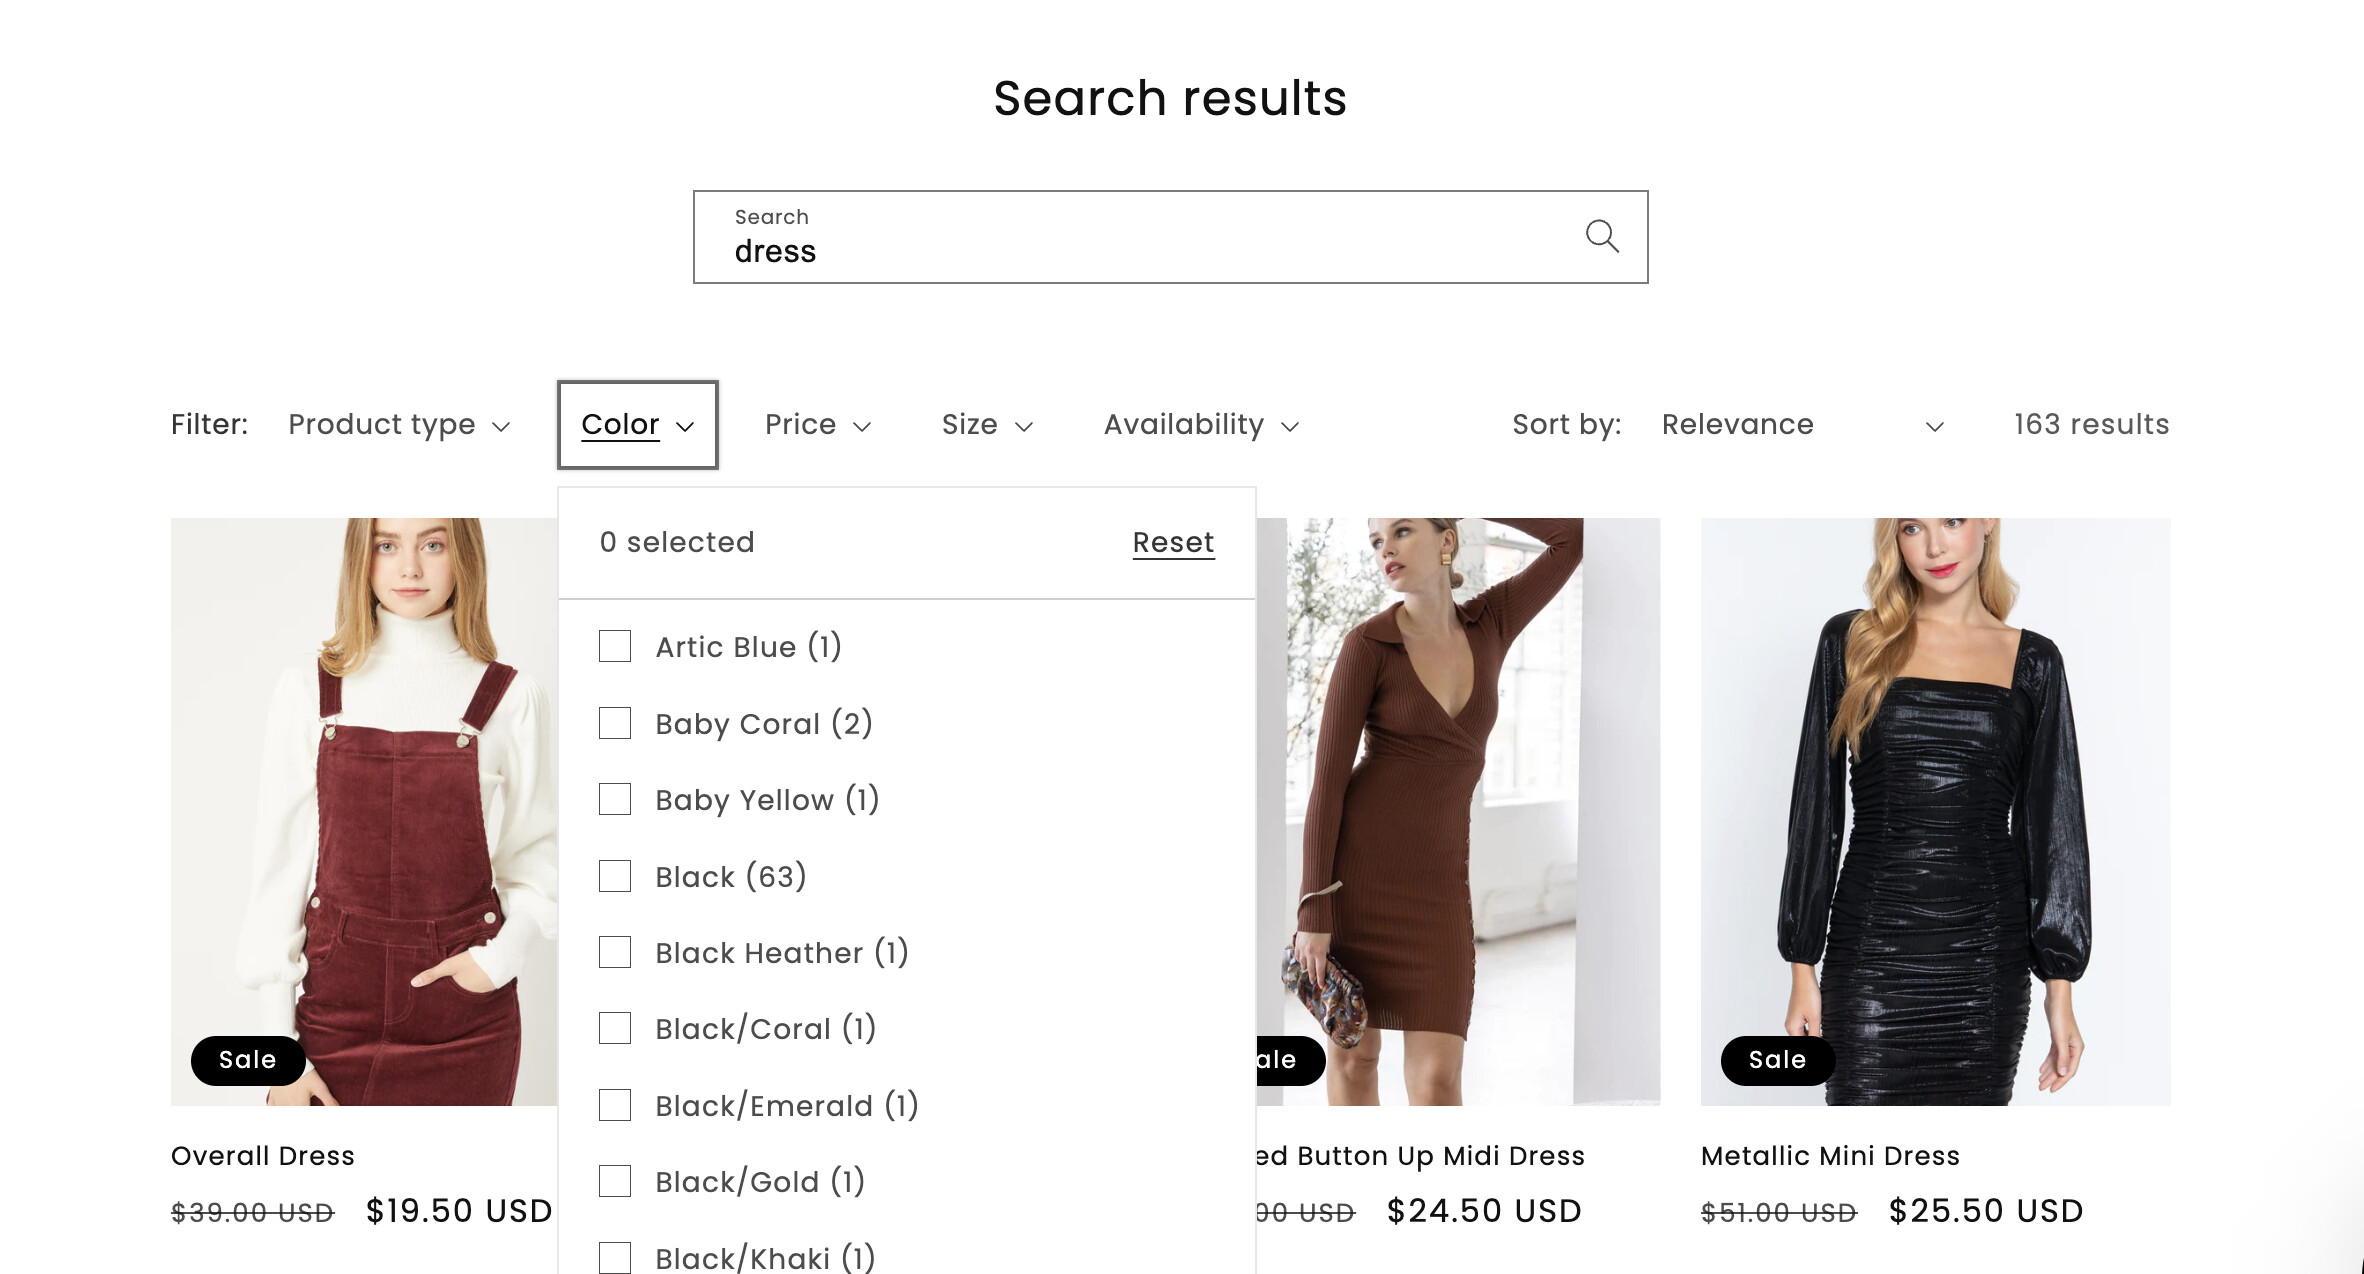
Task: Check the Artic Blue color checkbox
Action: [615, 646]
